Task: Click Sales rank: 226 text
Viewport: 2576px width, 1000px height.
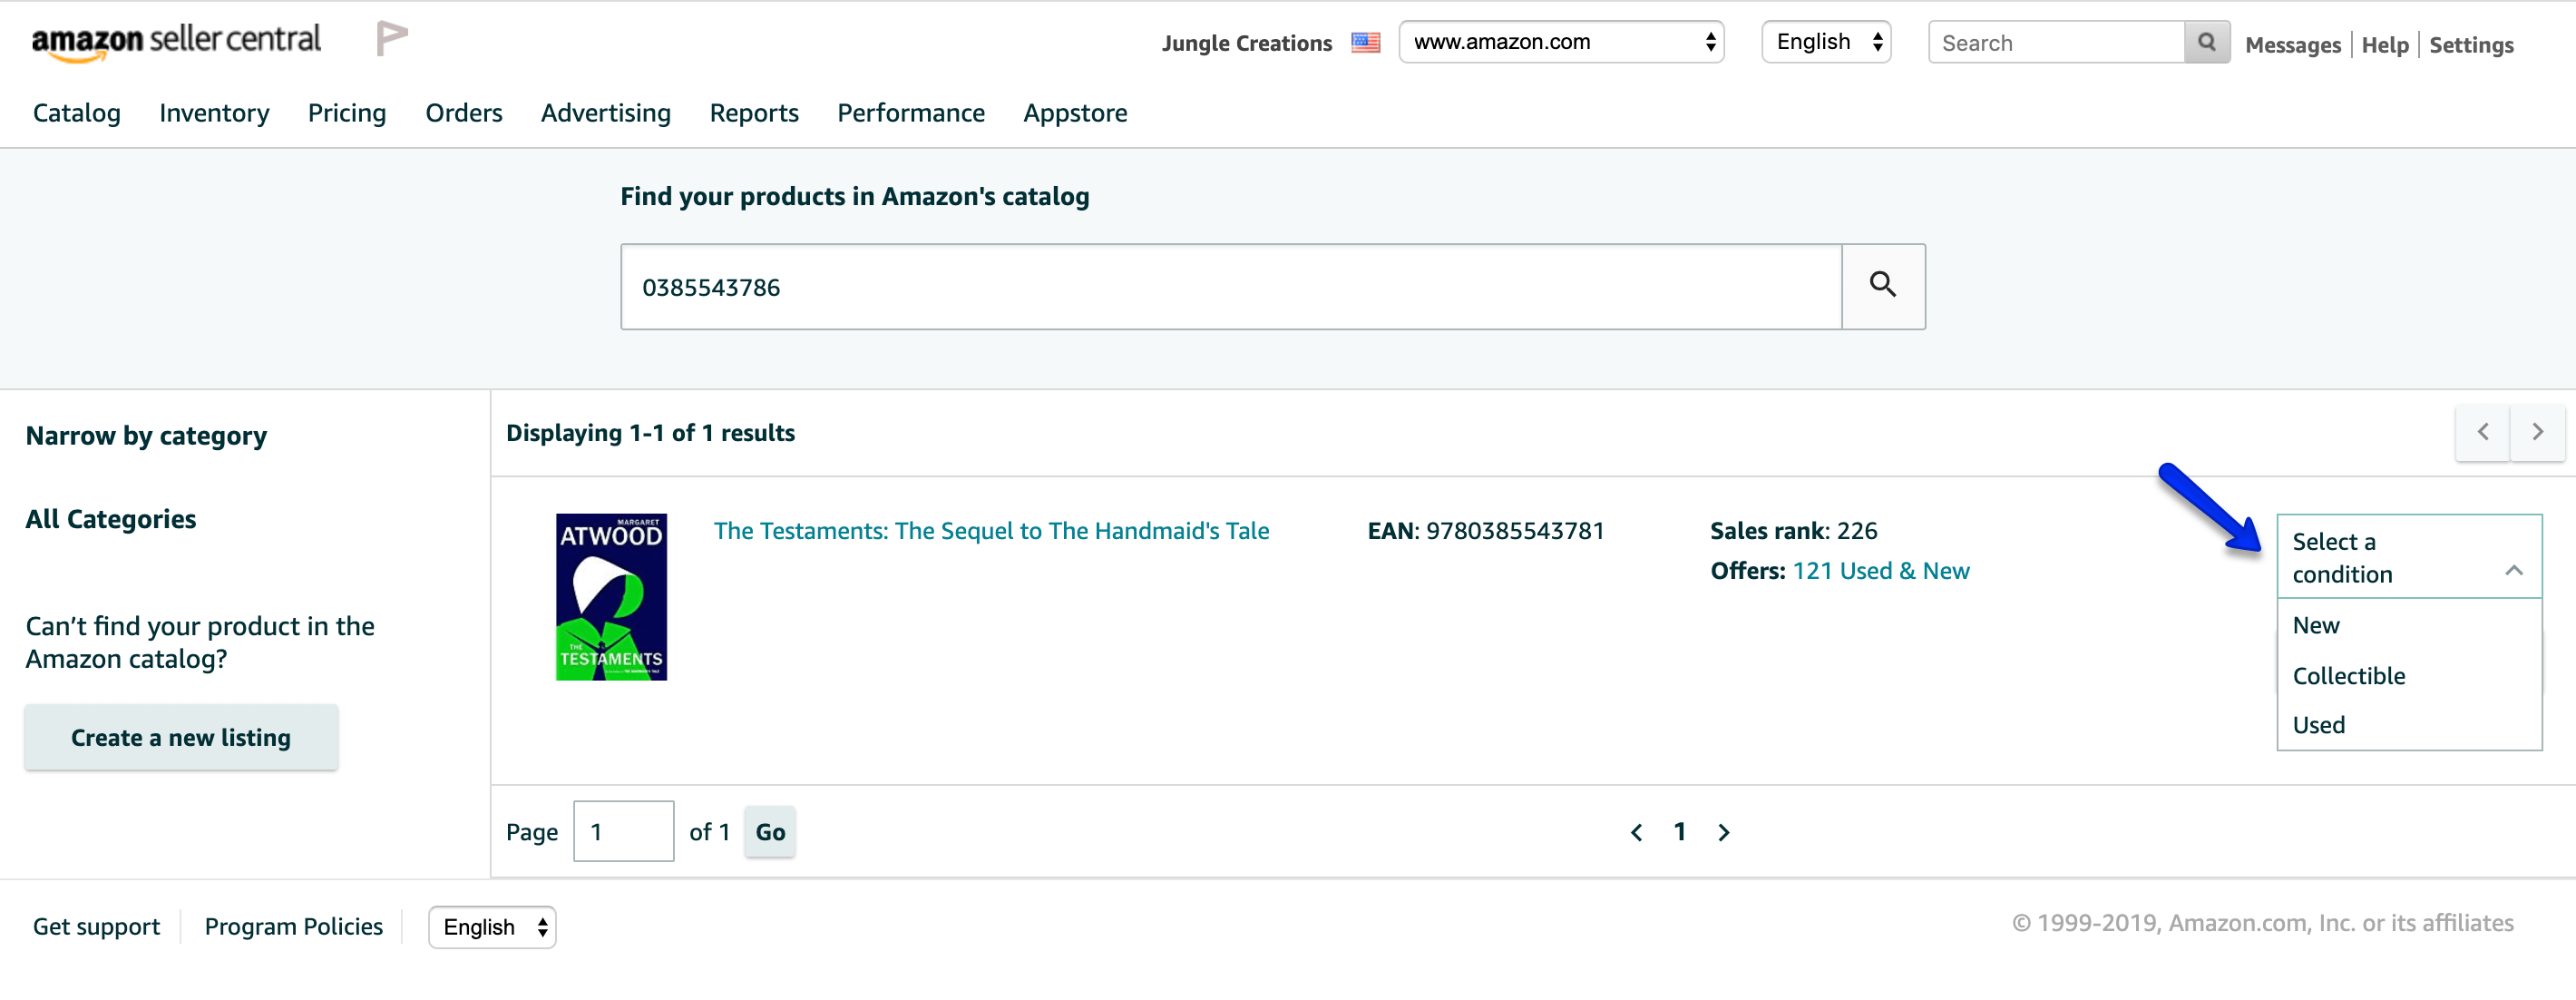Action: [1794, 531]
